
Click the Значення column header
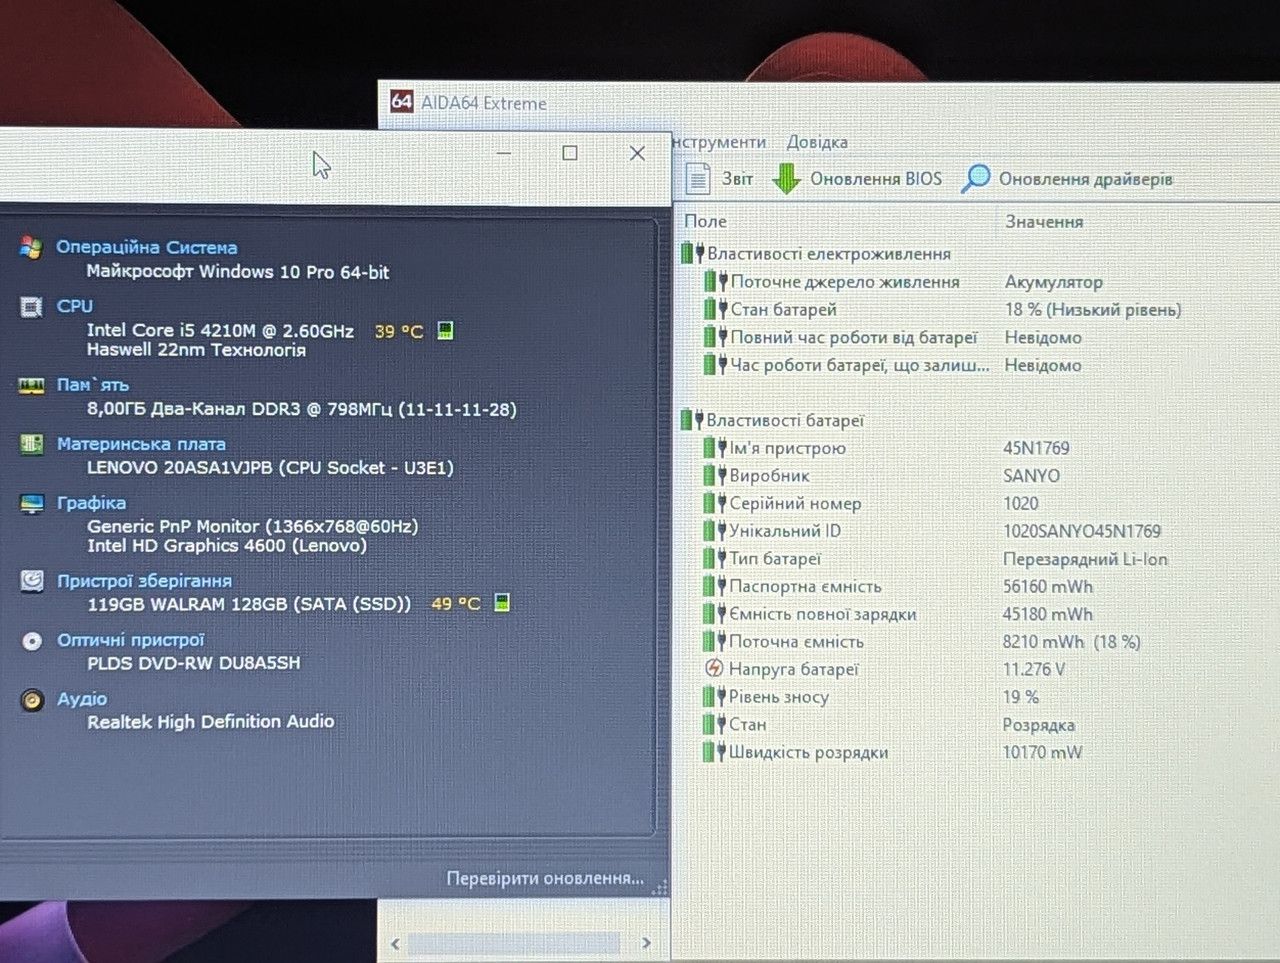(x=1044, y=221)
